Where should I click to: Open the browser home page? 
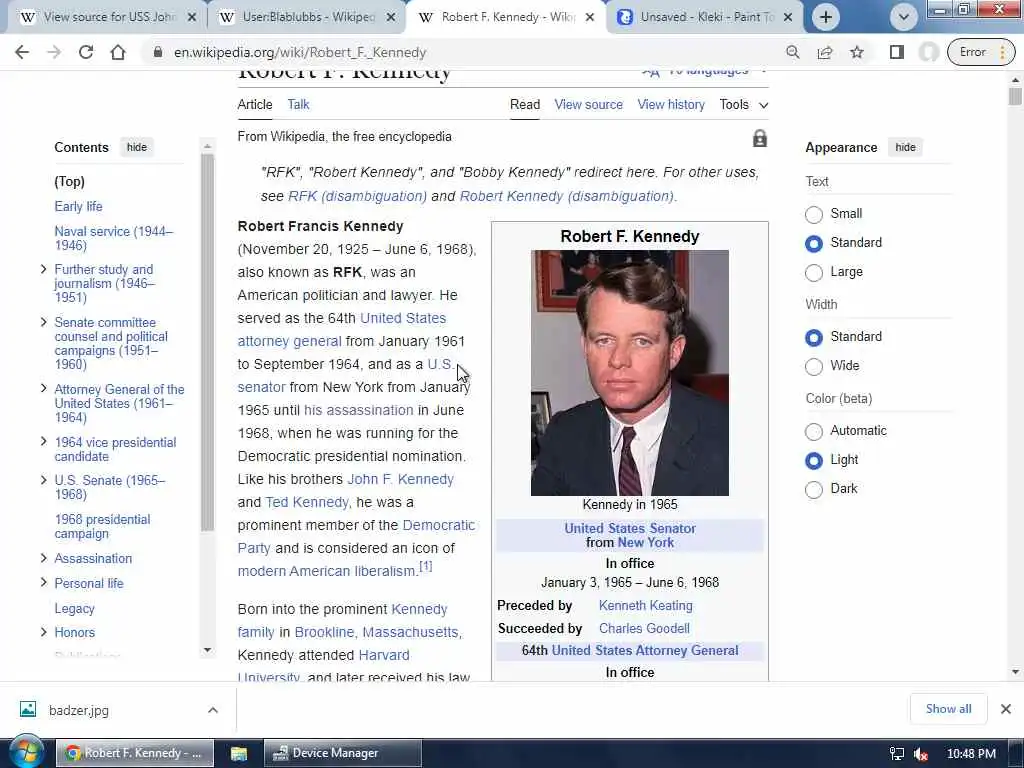[118, 52]
